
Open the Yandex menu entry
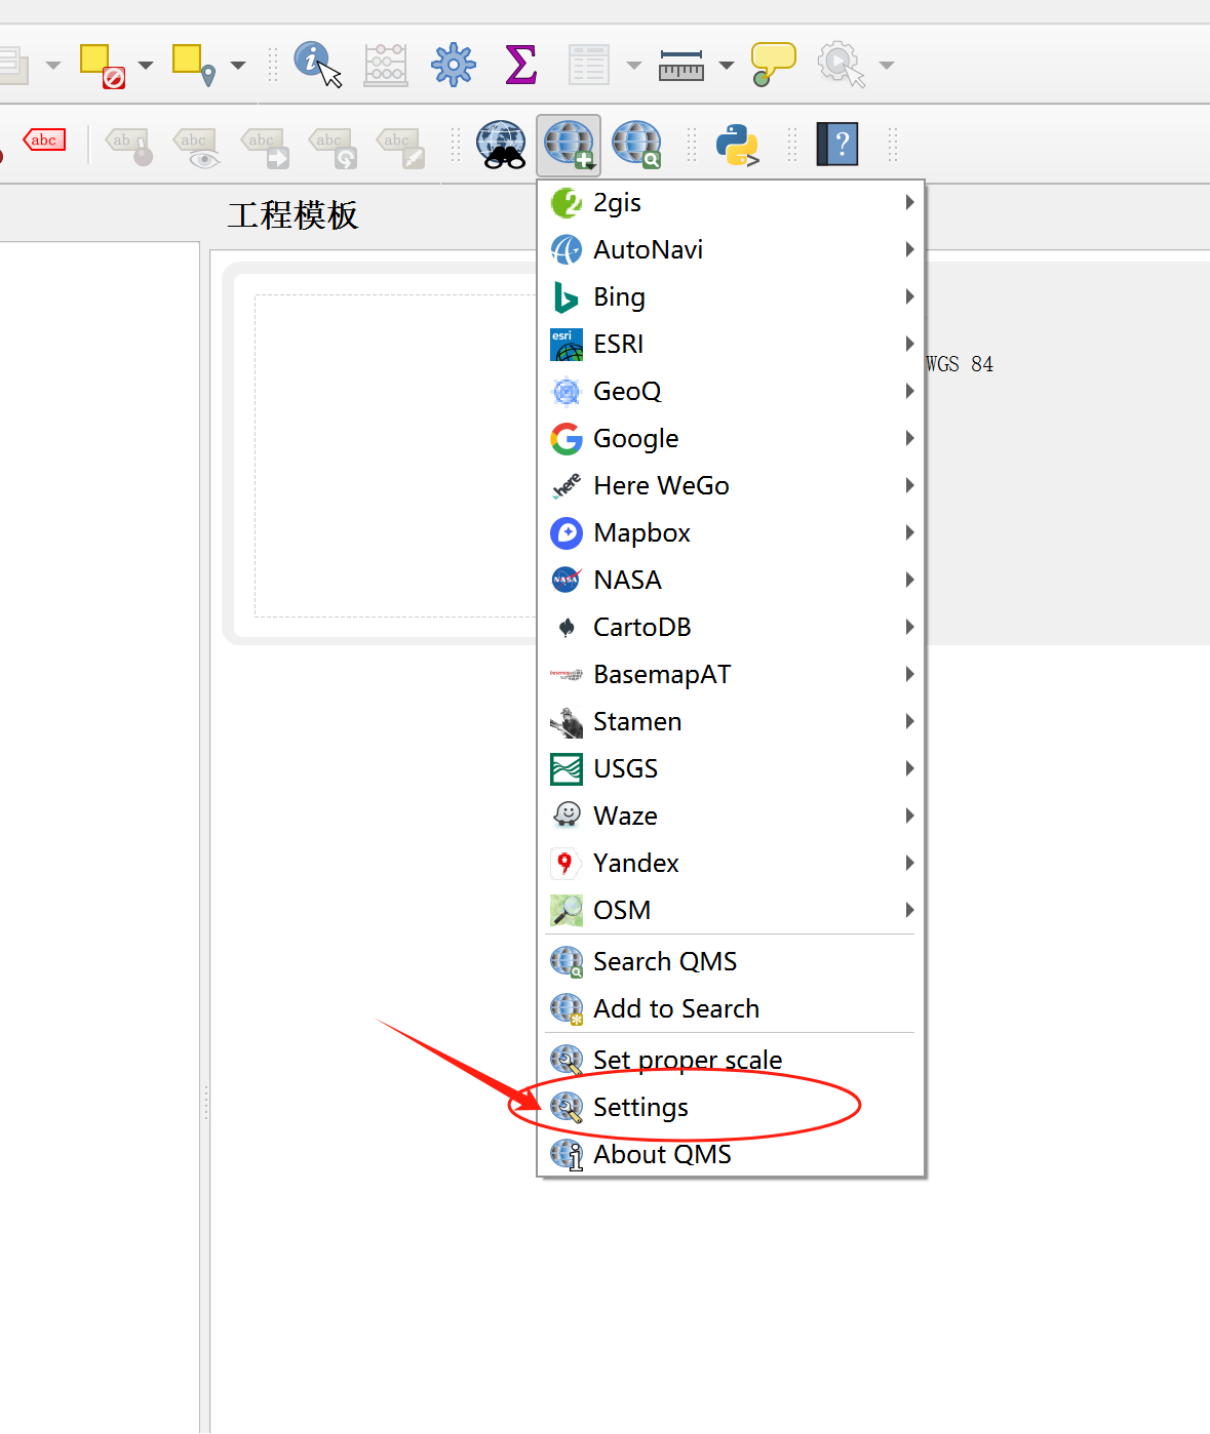coord(731,863)
